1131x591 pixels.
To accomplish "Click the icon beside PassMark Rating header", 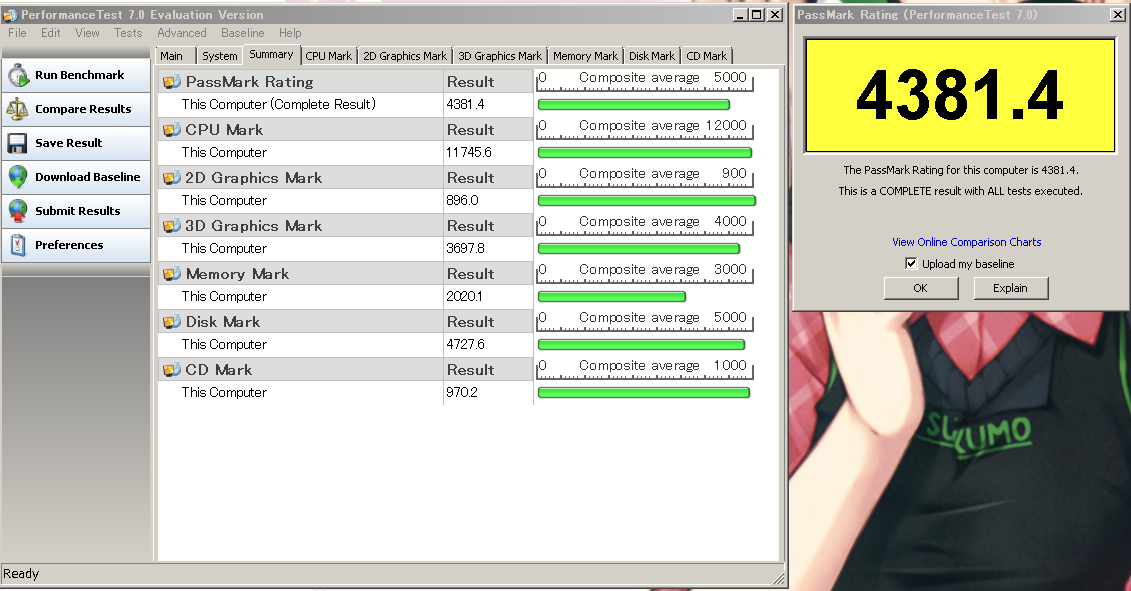I will [x=172, y=82].
